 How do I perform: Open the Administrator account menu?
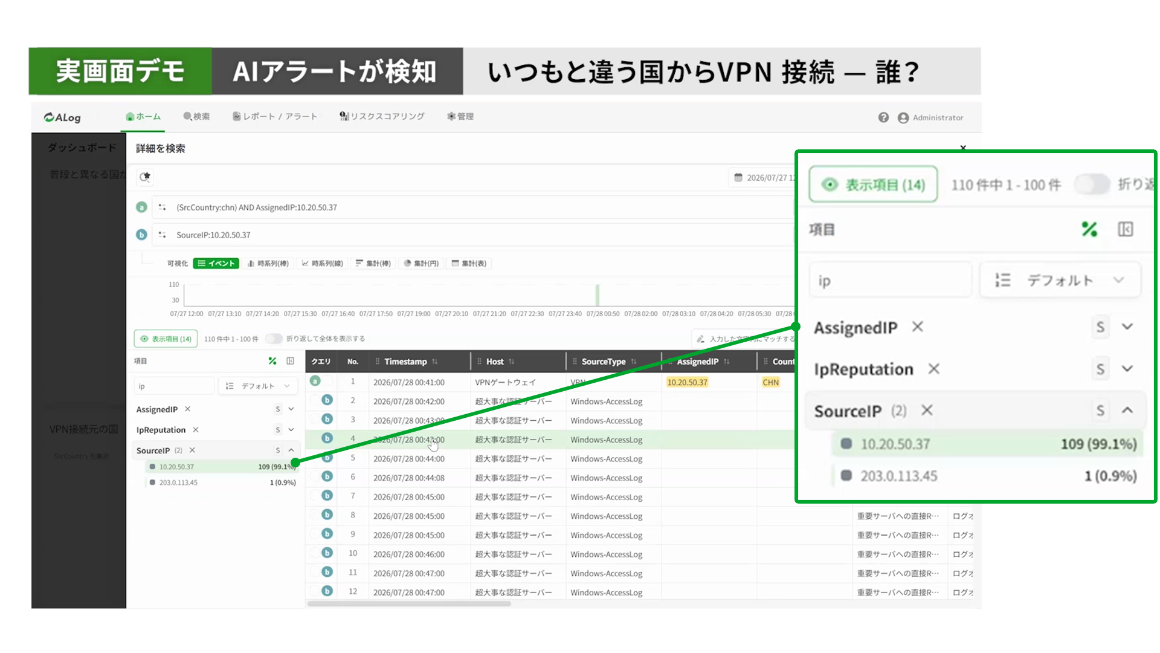[931, 118]
